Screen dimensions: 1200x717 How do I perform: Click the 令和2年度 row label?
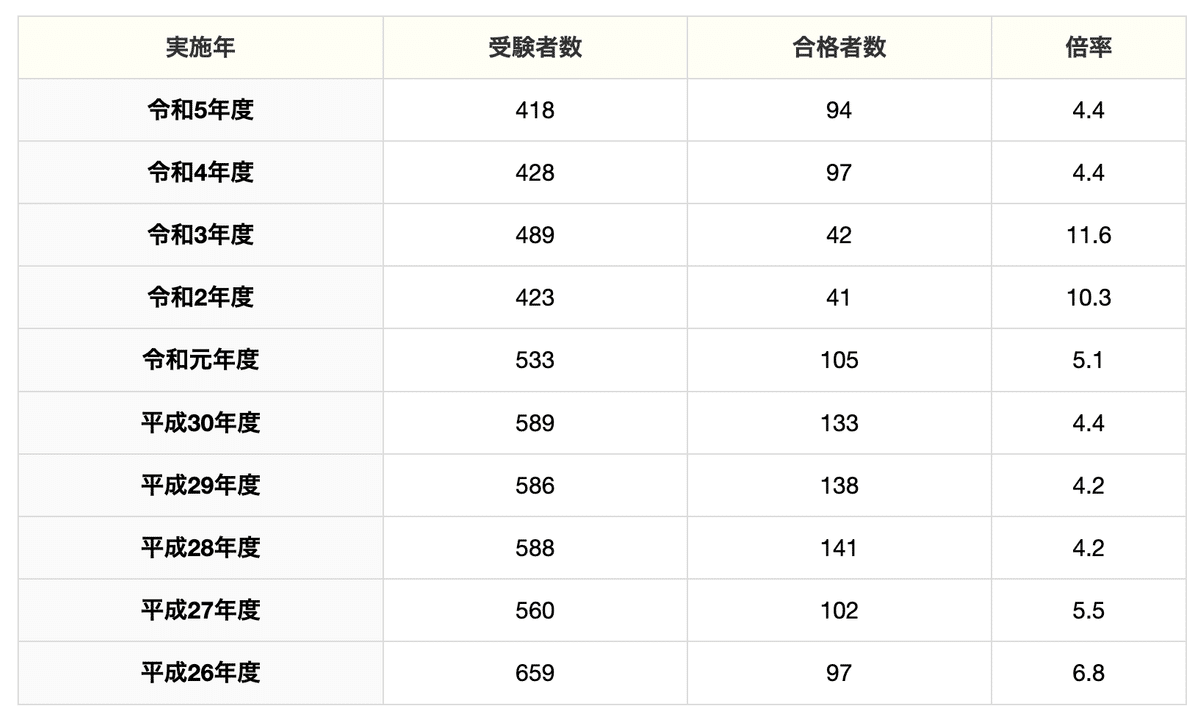[x=200, y=297]
